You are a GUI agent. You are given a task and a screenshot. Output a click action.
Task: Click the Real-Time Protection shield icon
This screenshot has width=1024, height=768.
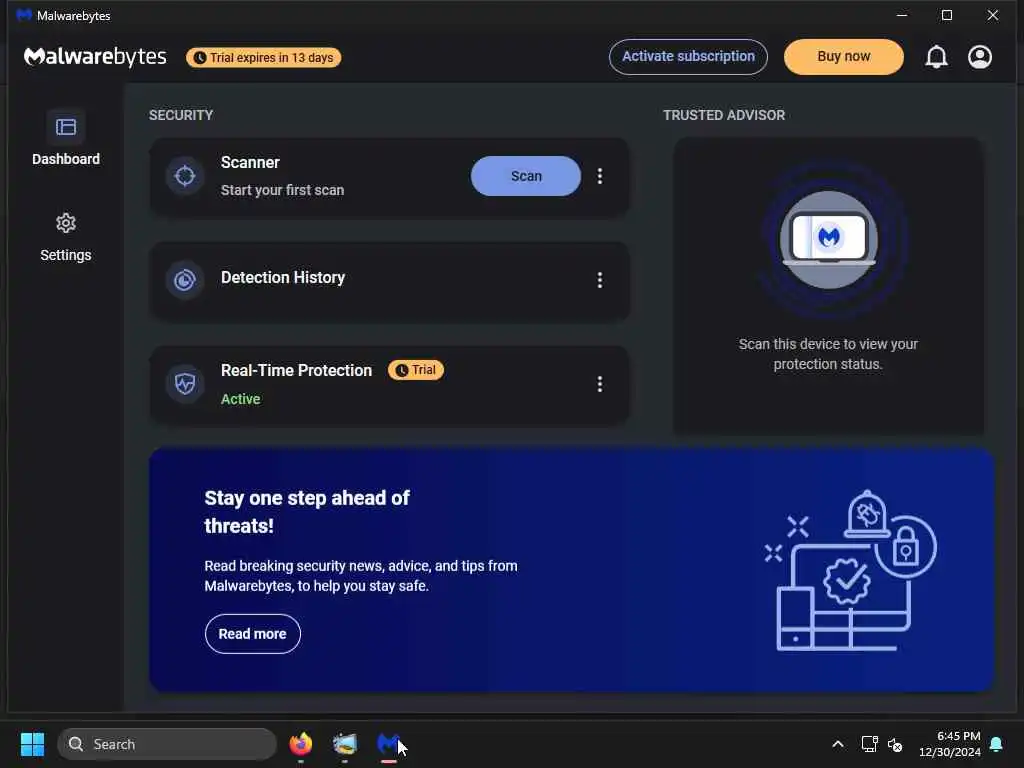tap(185, 383)
